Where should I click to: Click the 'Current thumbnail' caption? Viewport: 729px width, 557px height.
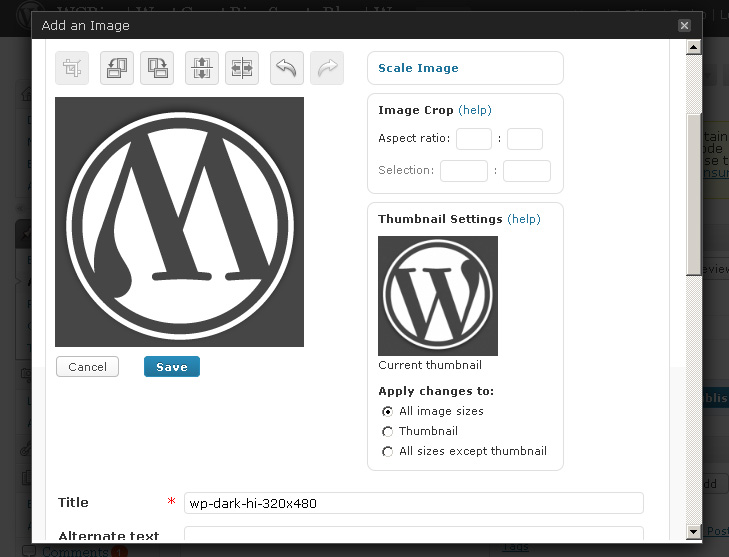point(430,365)
